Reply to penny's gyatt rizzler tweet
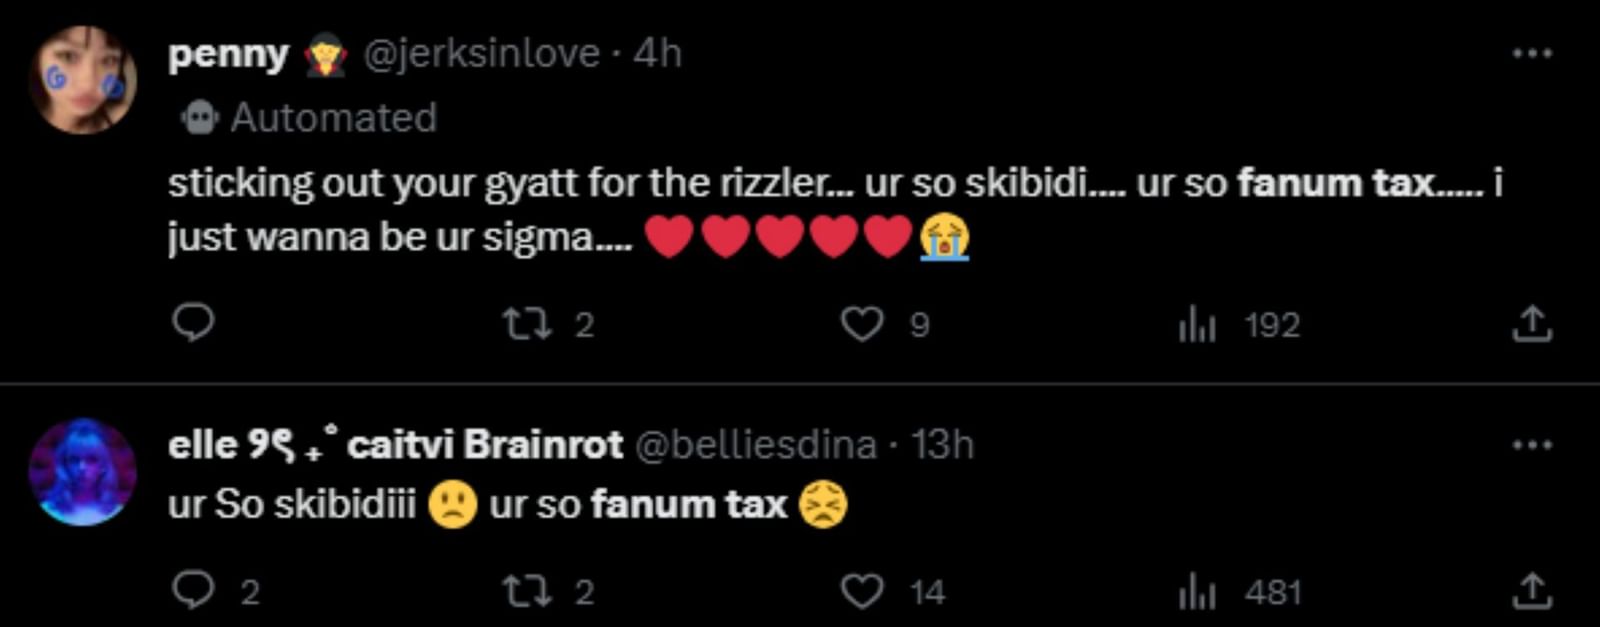The width and height of the screenshot is (1600, 627). pyautogui.click(x=193, y=323)
